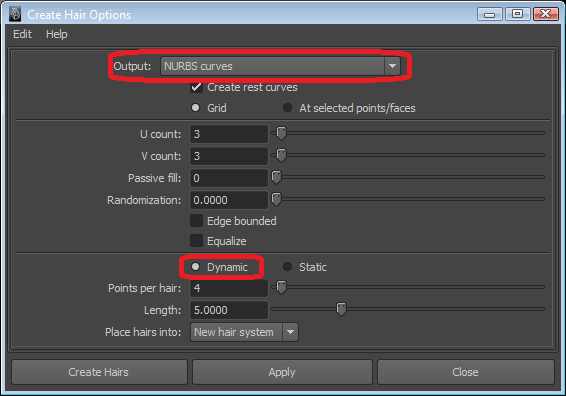Click the Randomization slider handle
This screenshot has width=566, height=396.
point(276,199)
